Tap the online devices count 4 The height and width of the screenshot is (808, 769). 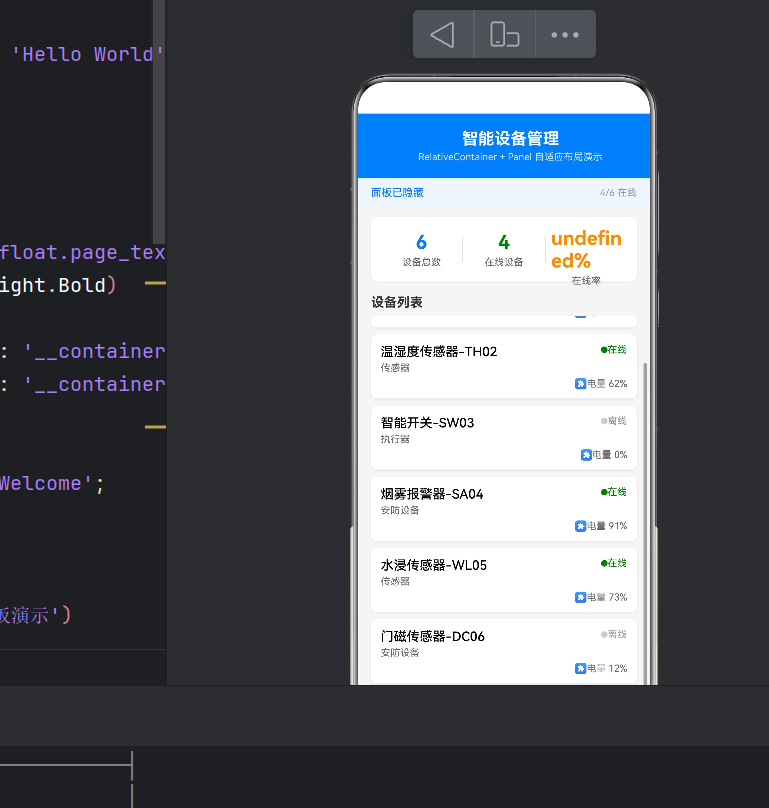[x=504, y=242]
